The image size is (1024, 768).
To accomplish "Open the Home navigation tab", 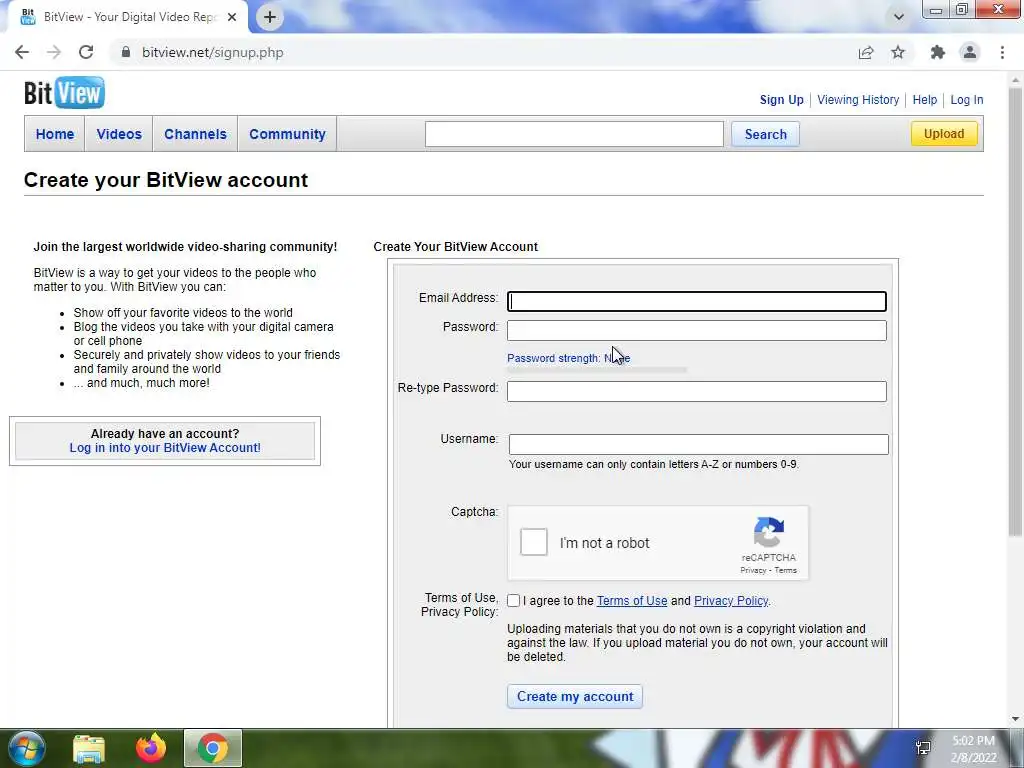I will coord(55,134).
